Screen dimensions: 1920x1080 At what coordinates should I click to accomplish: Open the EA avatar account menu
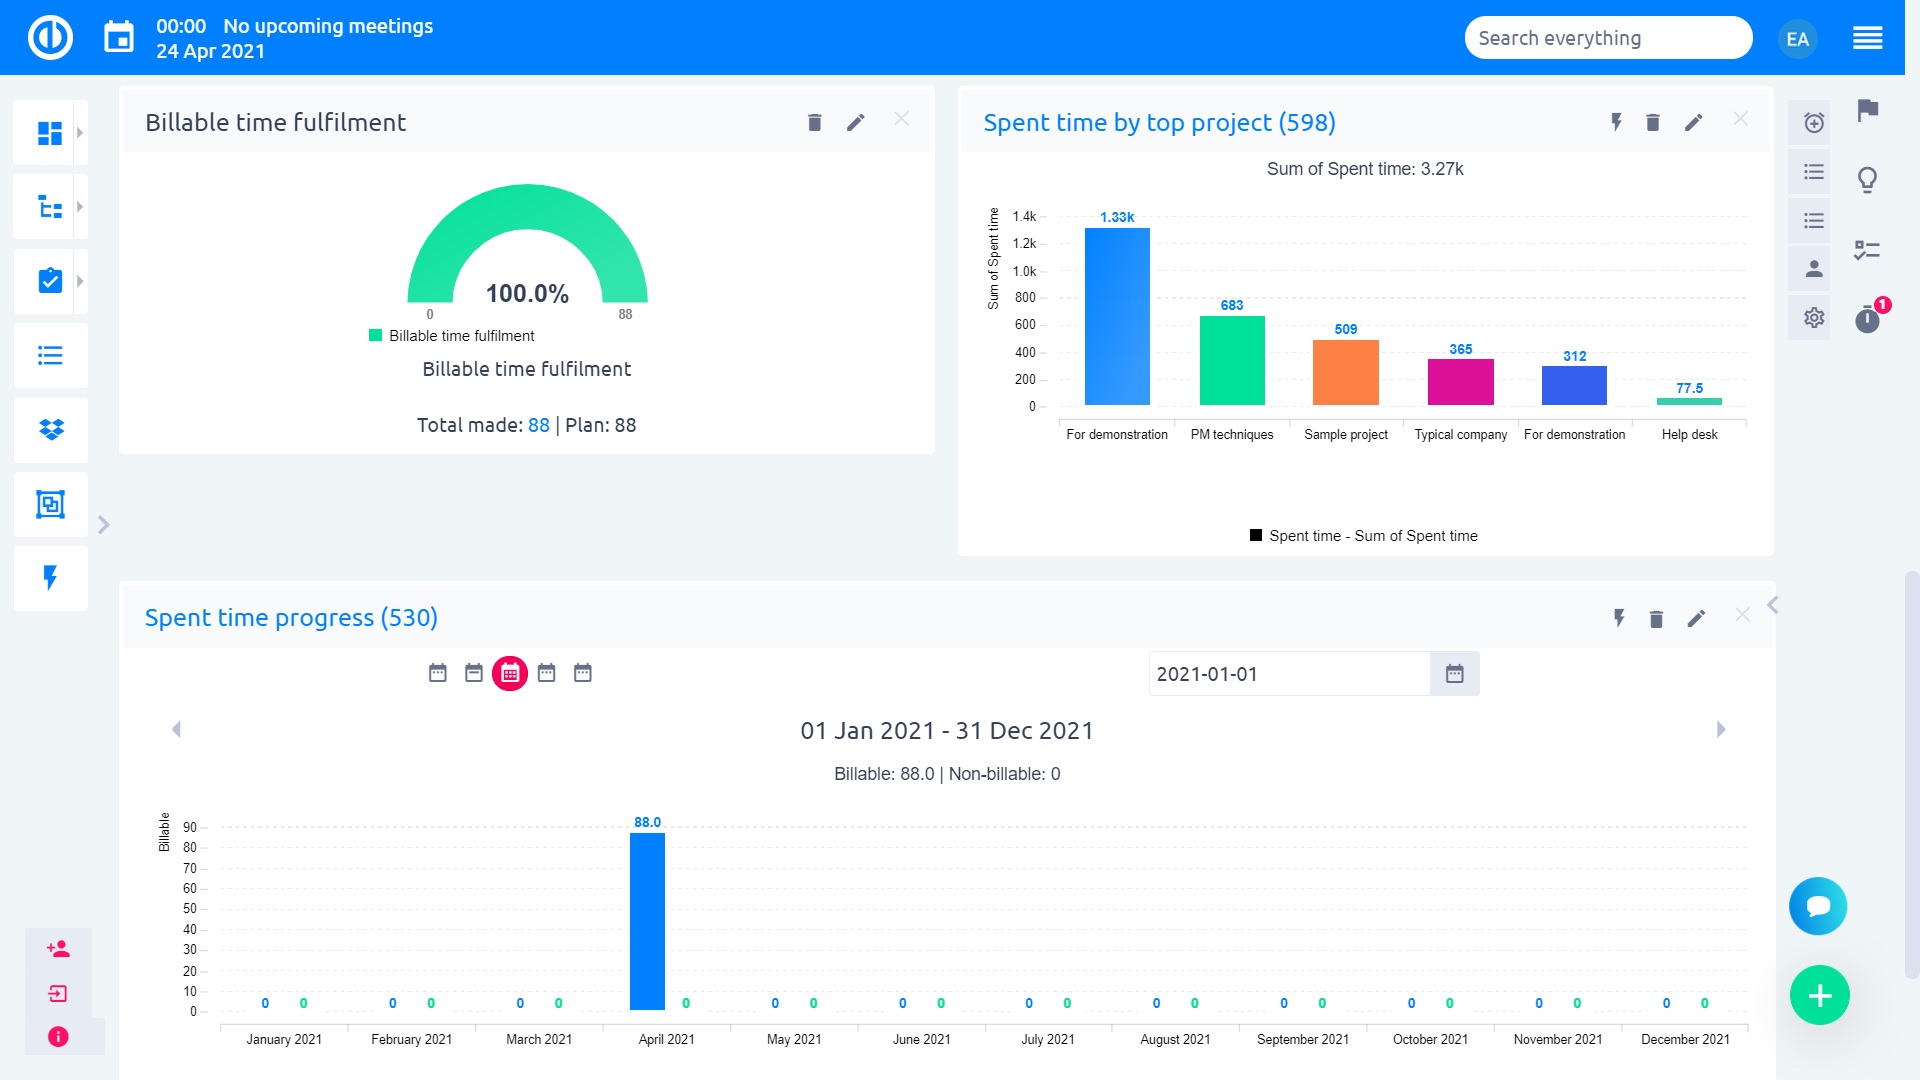coord(1798,38)
